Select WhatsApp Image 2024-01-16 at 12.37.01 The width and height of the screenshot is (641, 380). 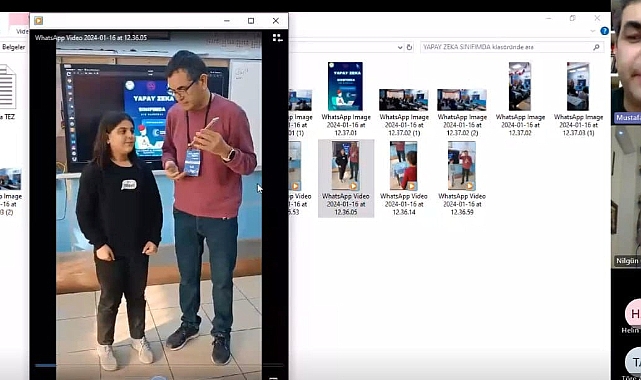[346, 99]
